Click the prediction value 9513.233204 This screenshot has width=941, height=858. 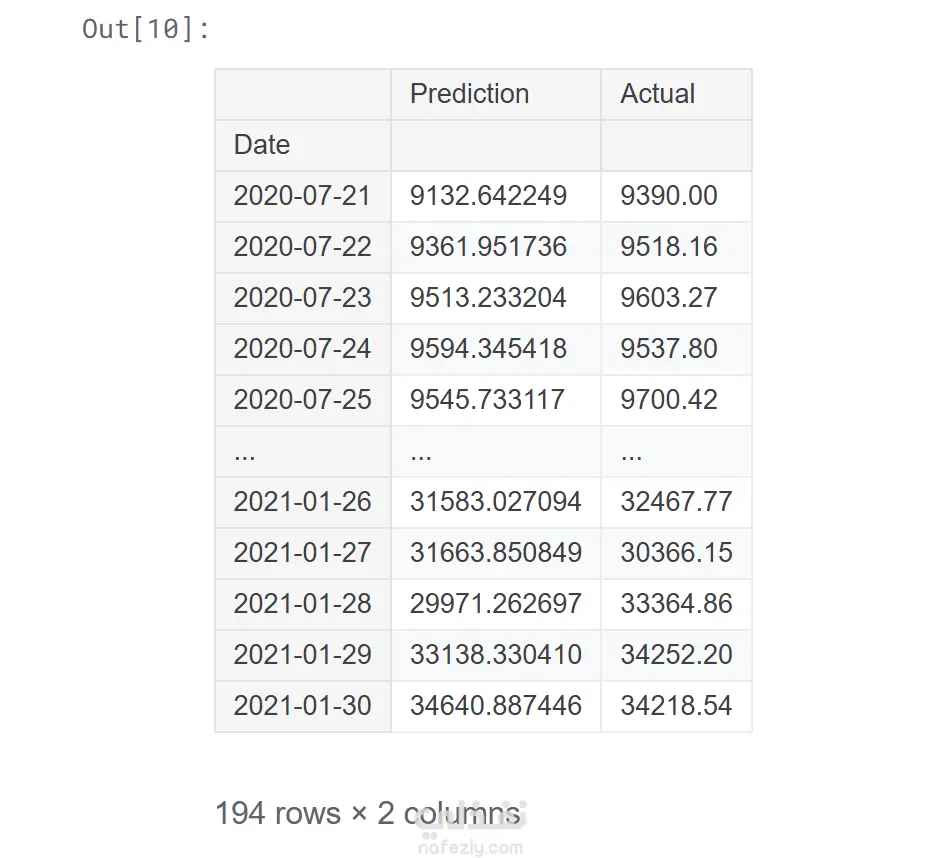(x=488, y=298)
